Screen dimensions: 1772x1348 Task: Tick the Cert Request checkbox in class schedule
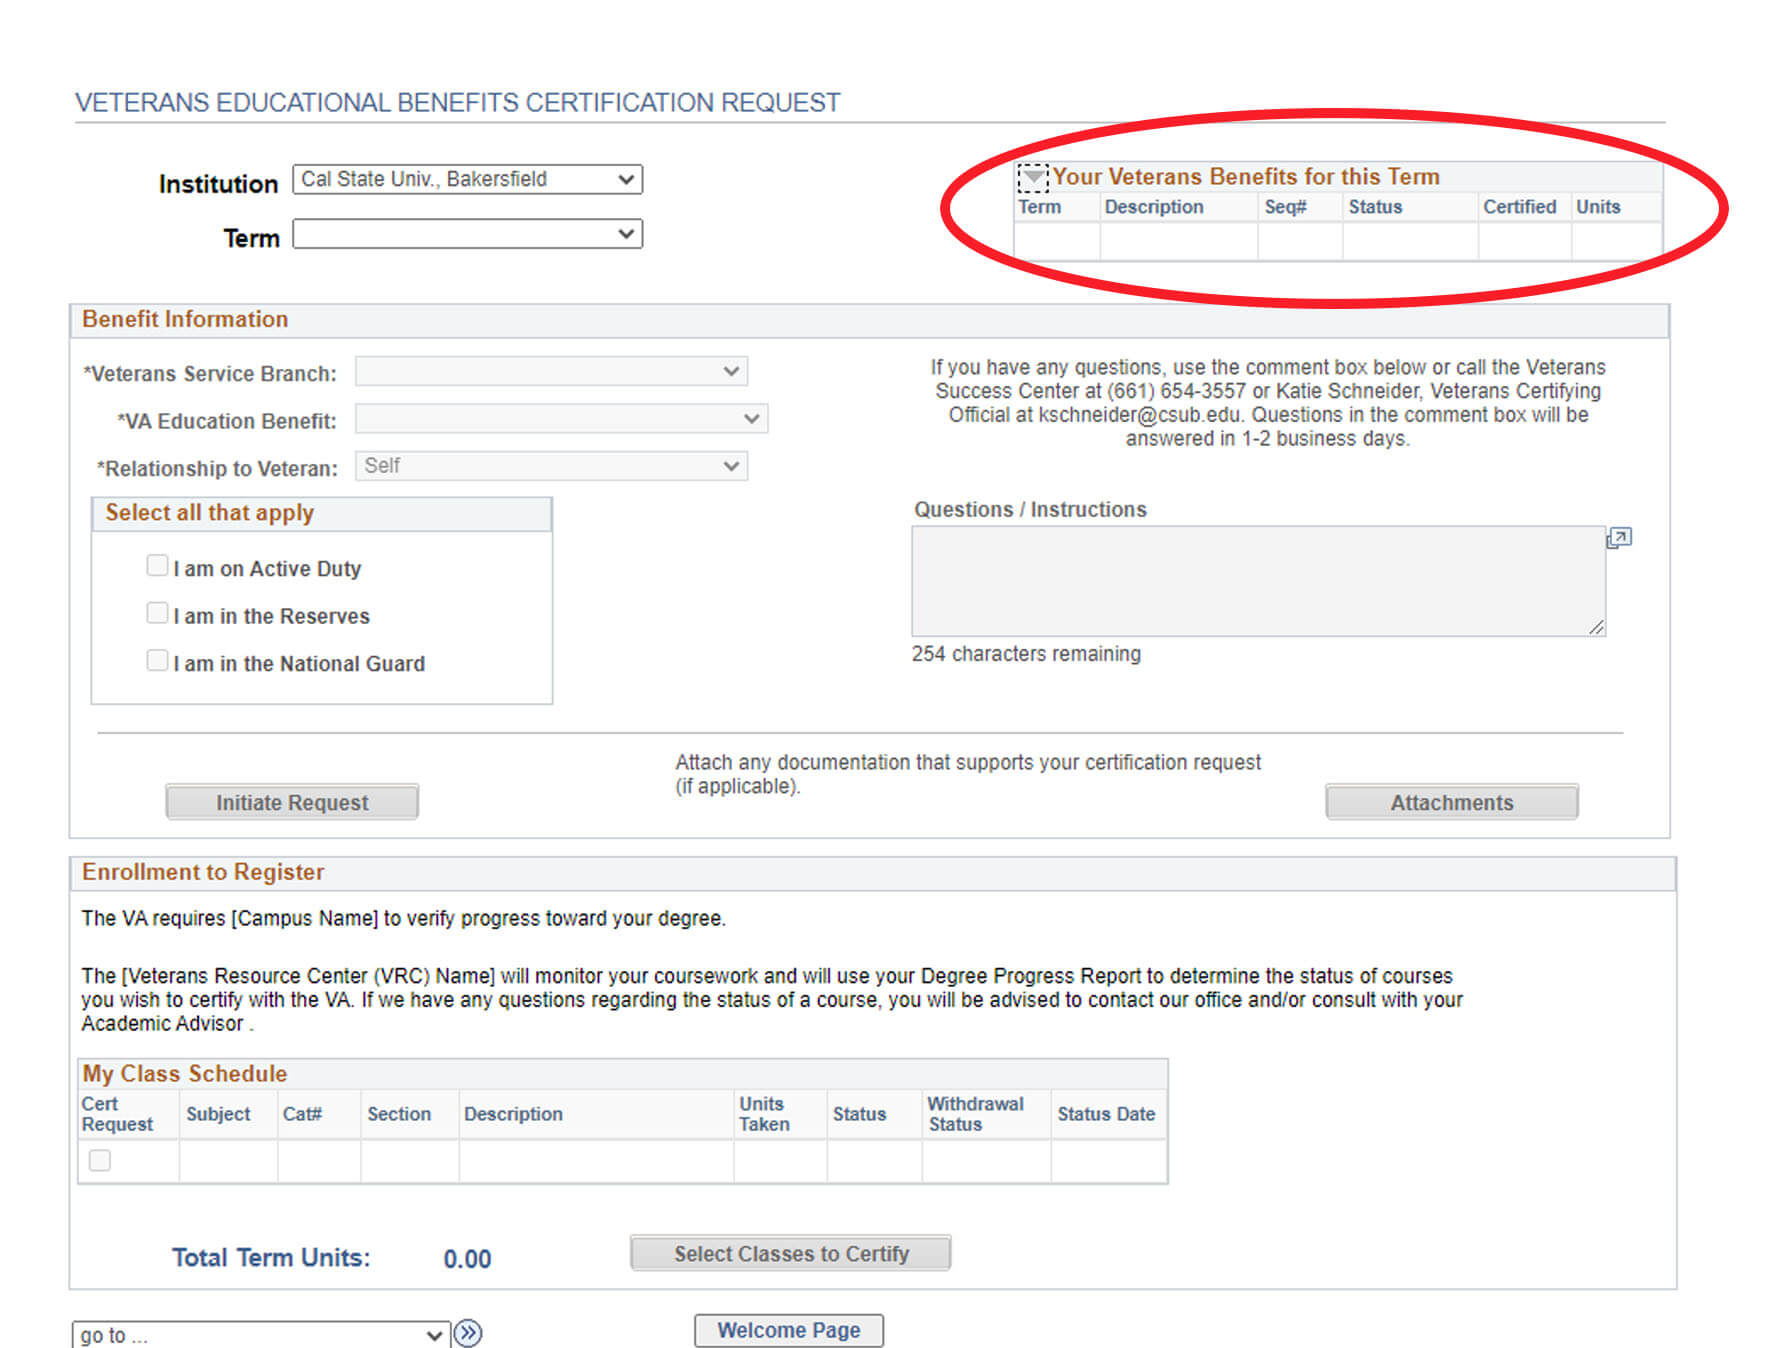[100, 1160]
